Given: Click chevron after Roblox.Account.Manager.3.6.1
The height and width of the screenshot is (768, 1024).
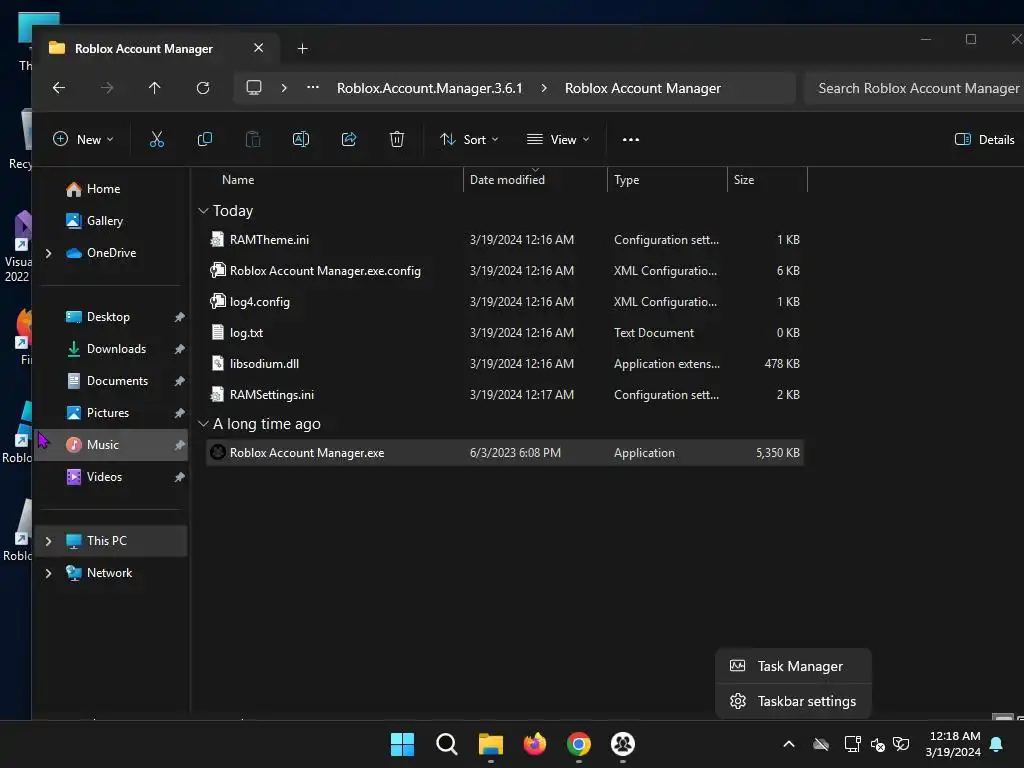Looking at the screenshot, I should click(x=544, y=88).
